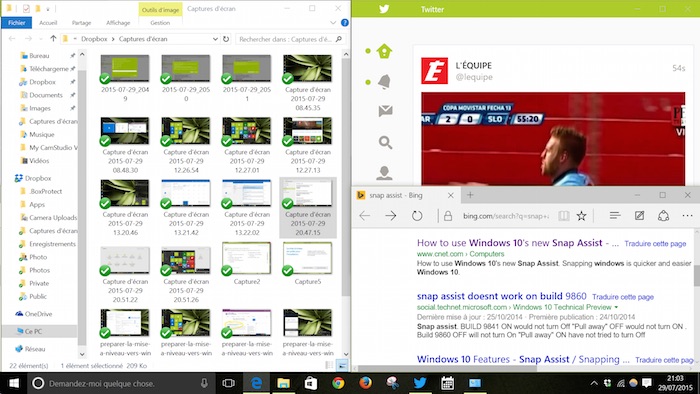Click Cortana microphone icon

click(204, 383)
